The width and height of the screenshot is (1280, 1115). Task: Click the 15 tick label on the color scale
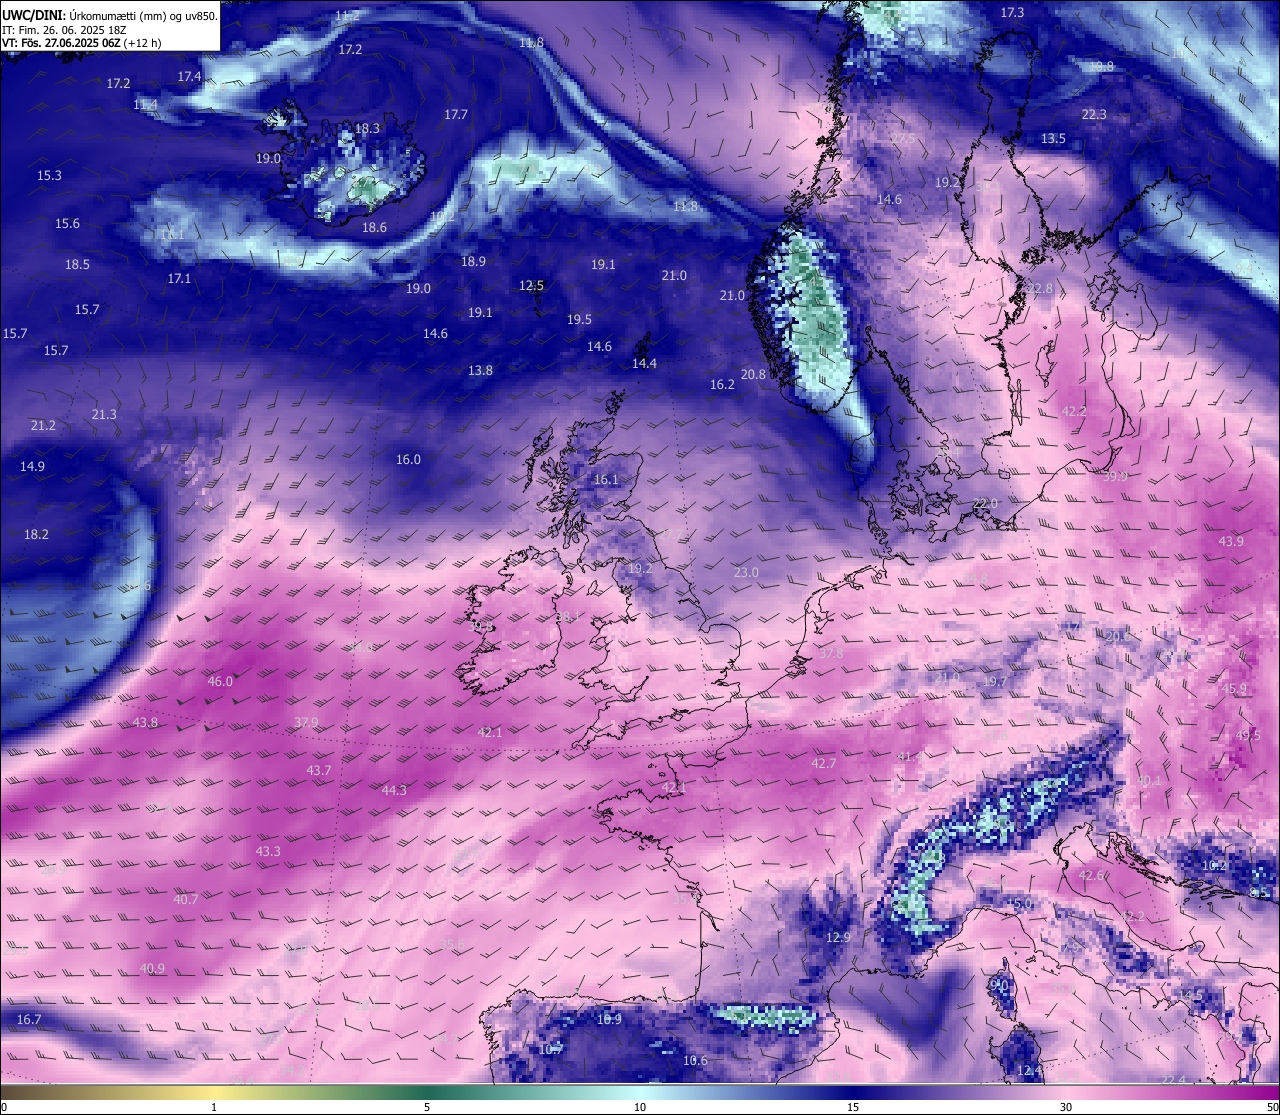pos(853,1107)
